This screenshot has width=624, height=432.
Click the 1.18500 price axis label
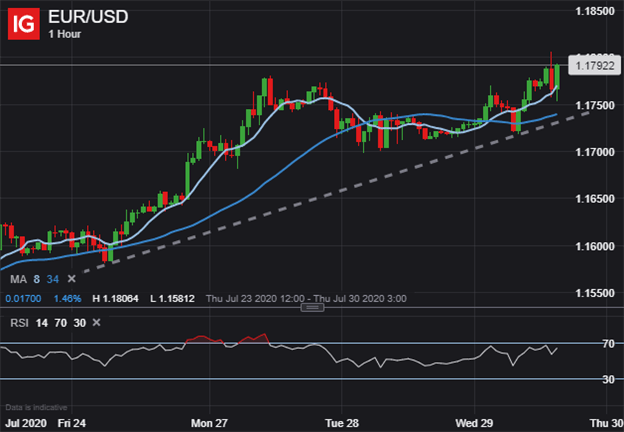tap(595, 11)
